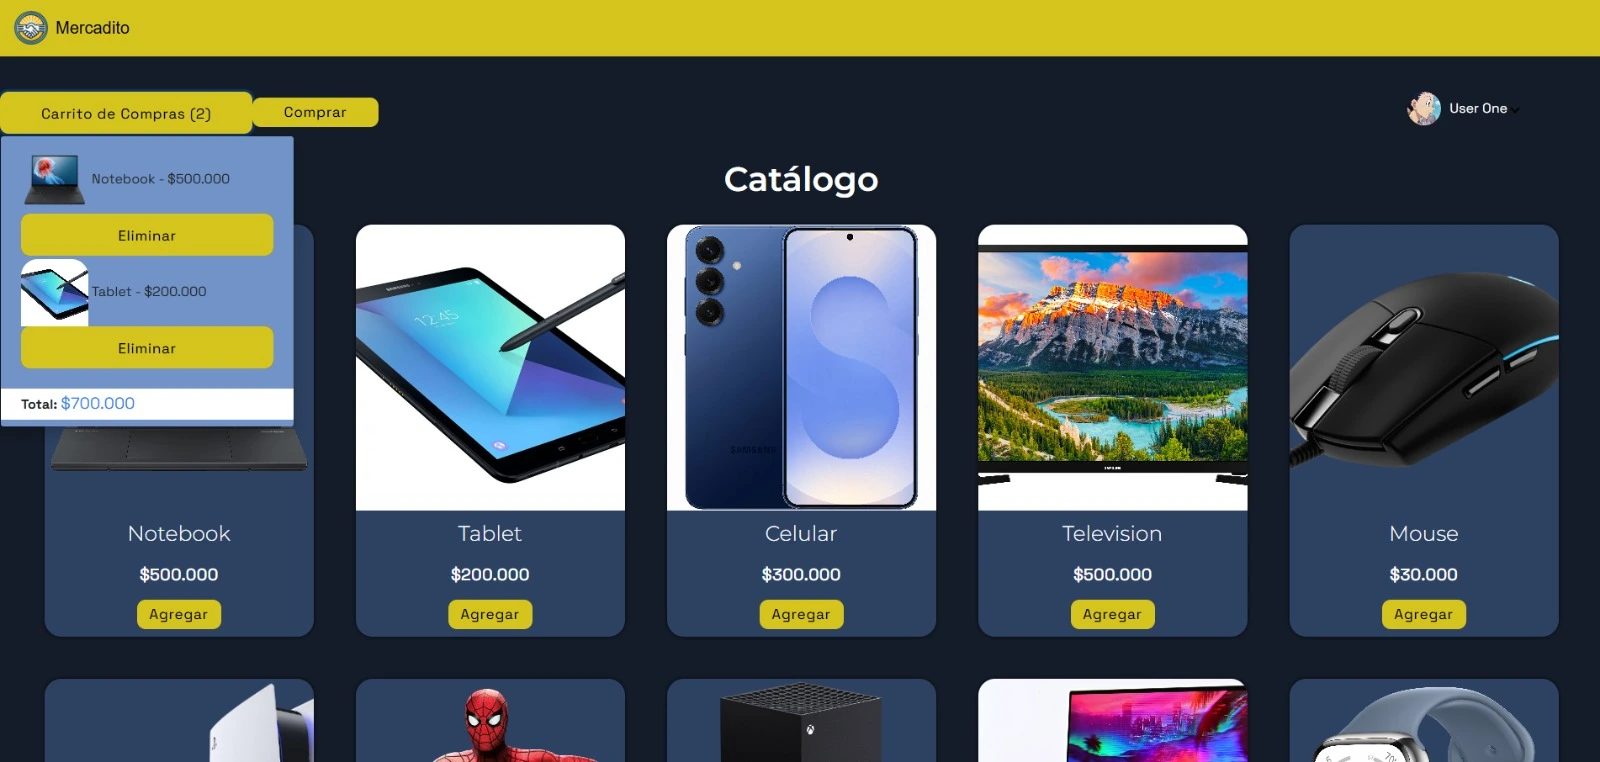1600x762 pixels.
Task: Add the Celular to cart with Agregar
Action: pos(801,614)
